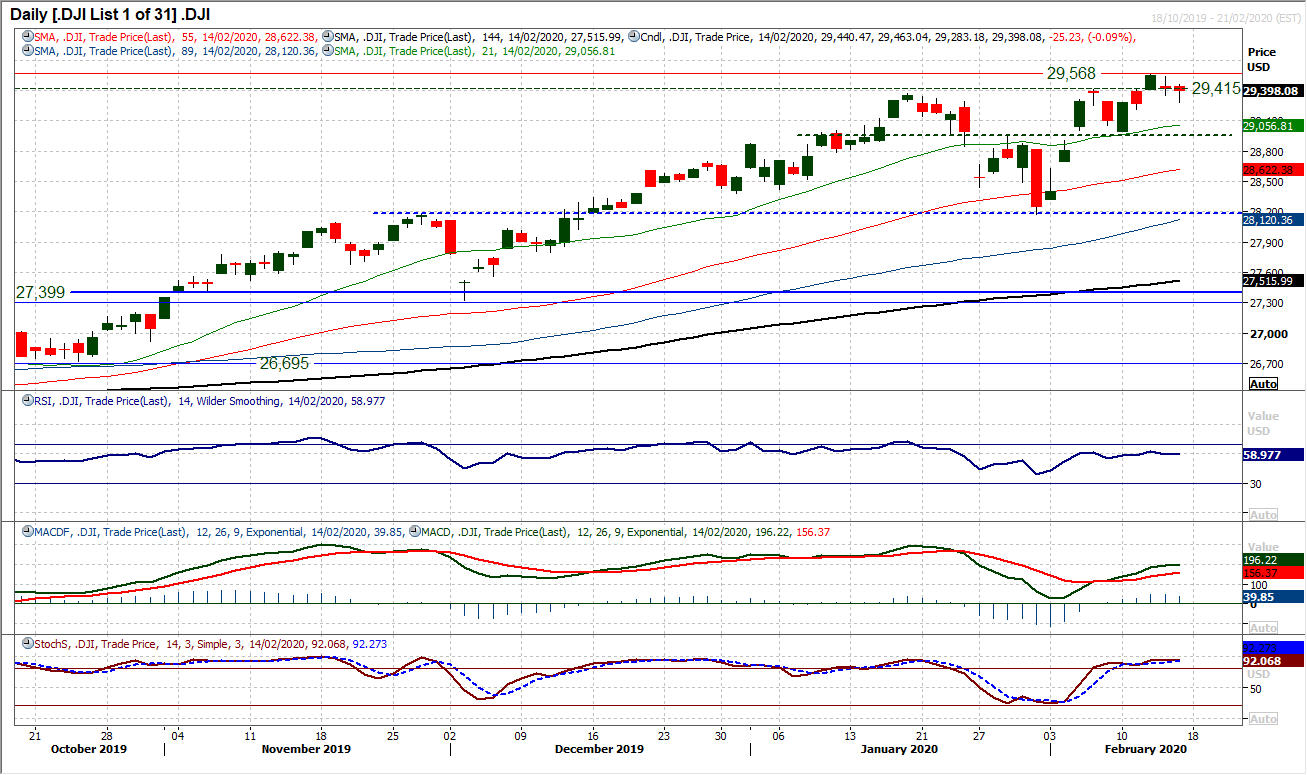Viewport: 1307px width, 775px height.
Task: Click the 29,415 level label
Action: pyautogui.click(x=1216, y=88)
